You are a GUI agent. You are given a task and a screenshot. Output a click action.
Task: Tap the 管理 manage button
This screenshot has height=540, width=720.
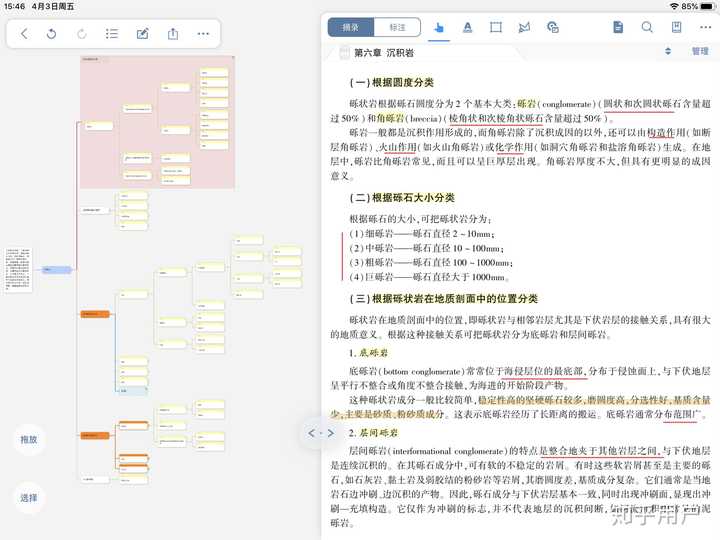point(700,51)
